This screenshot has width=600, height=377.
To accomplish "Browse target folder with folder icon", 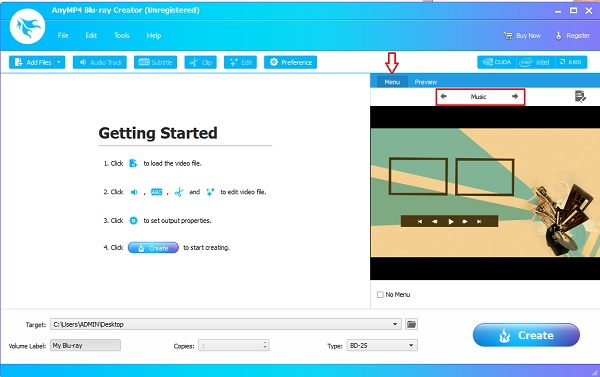I will click(411, 324).
